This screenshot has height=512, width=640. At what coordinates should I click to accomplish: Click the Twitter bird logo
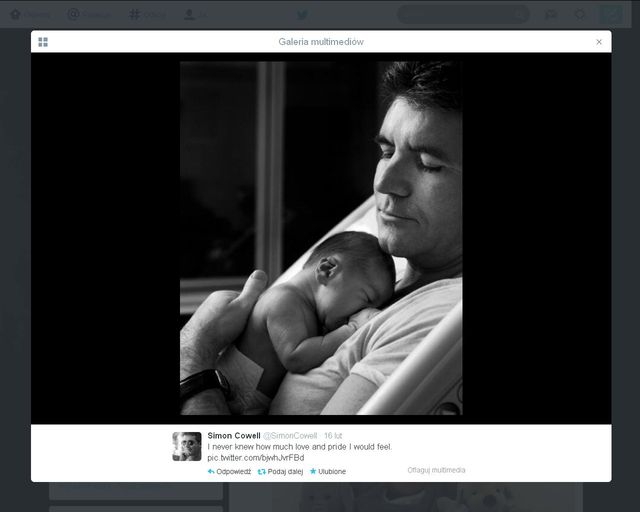[x=302, y=15]
